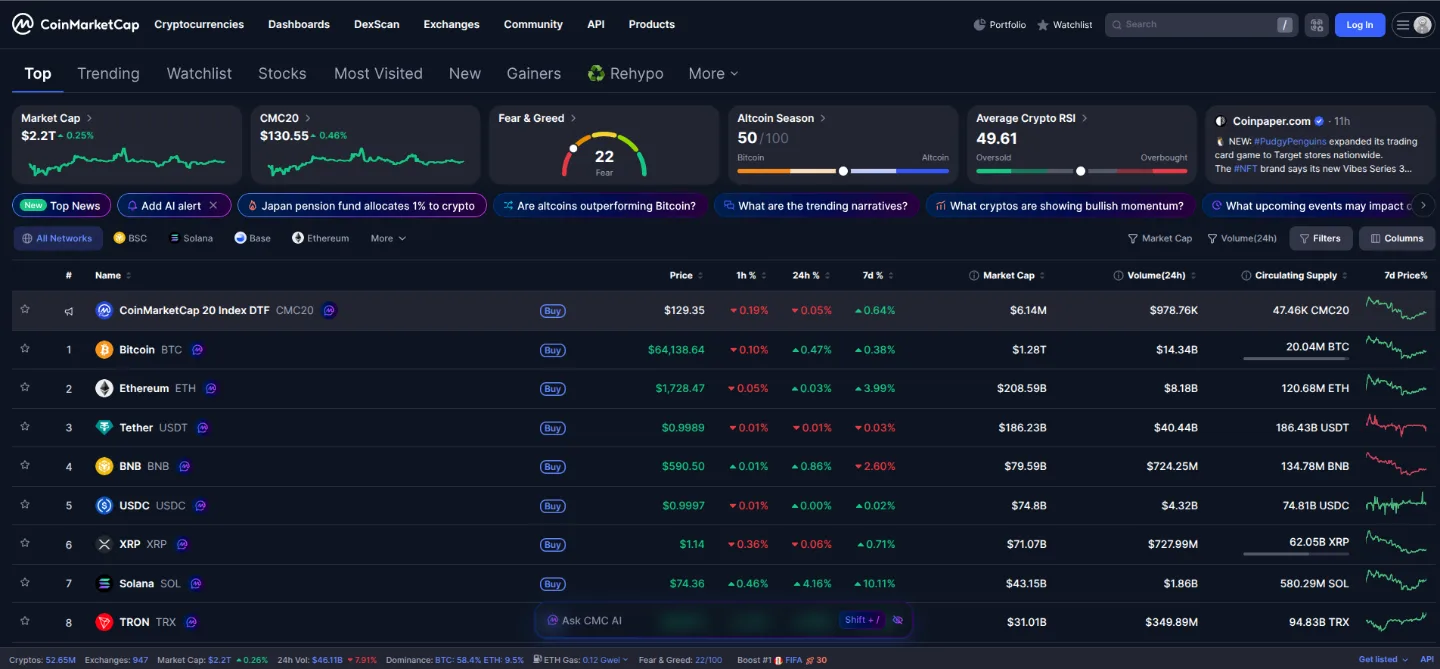Expand the Market Cap card chevron
The image size is (1440, 669).
(89, 118)
